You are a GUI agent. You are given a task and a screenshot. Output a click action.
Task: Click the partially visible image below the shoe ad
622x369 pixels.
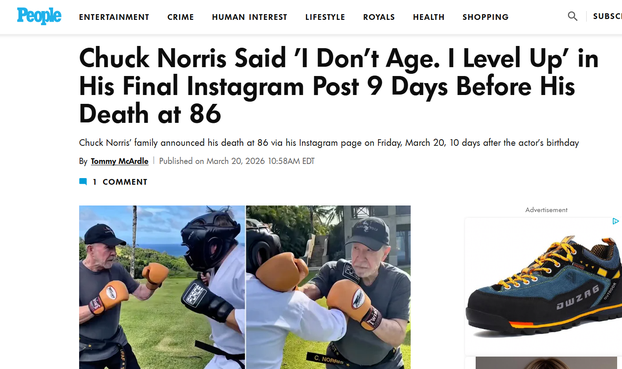pos(546,363)
